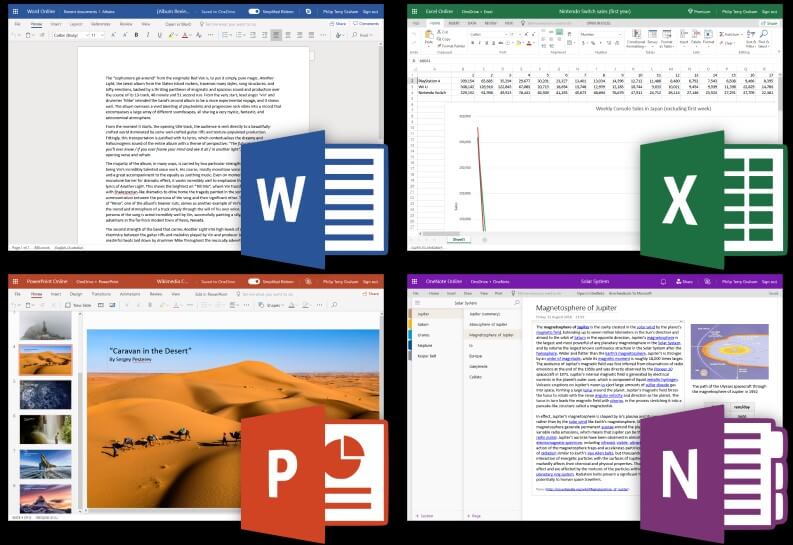793x545 pixels.
Task: Open Conditional Formatting in Excel ribbon
Action: pos(636,38)
